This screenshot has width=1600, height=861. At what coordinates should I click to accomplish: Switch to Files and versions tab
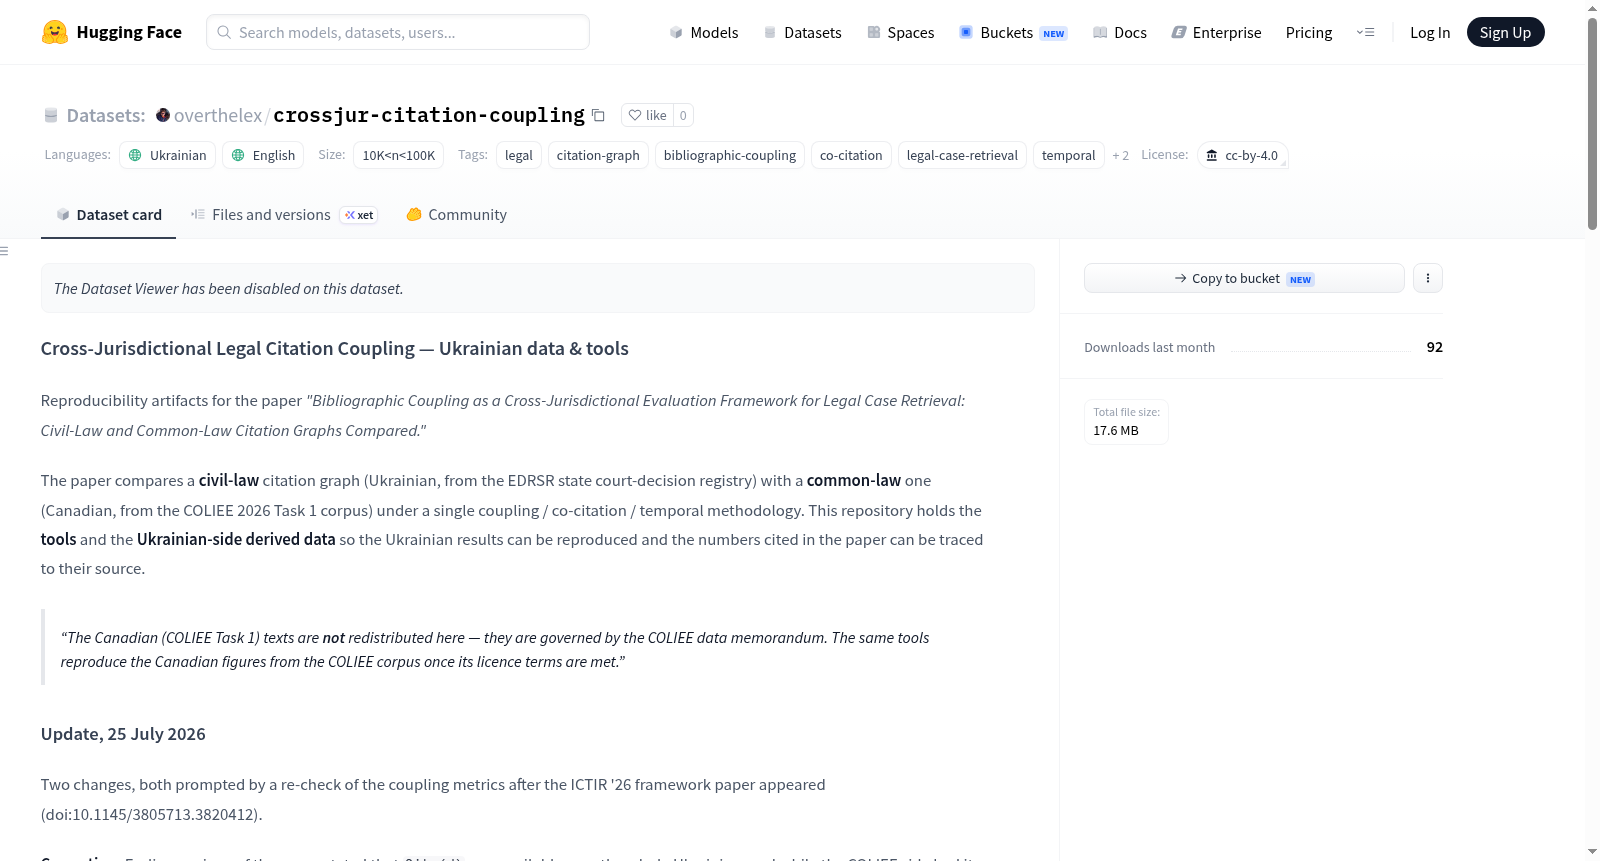click(284, 214)
